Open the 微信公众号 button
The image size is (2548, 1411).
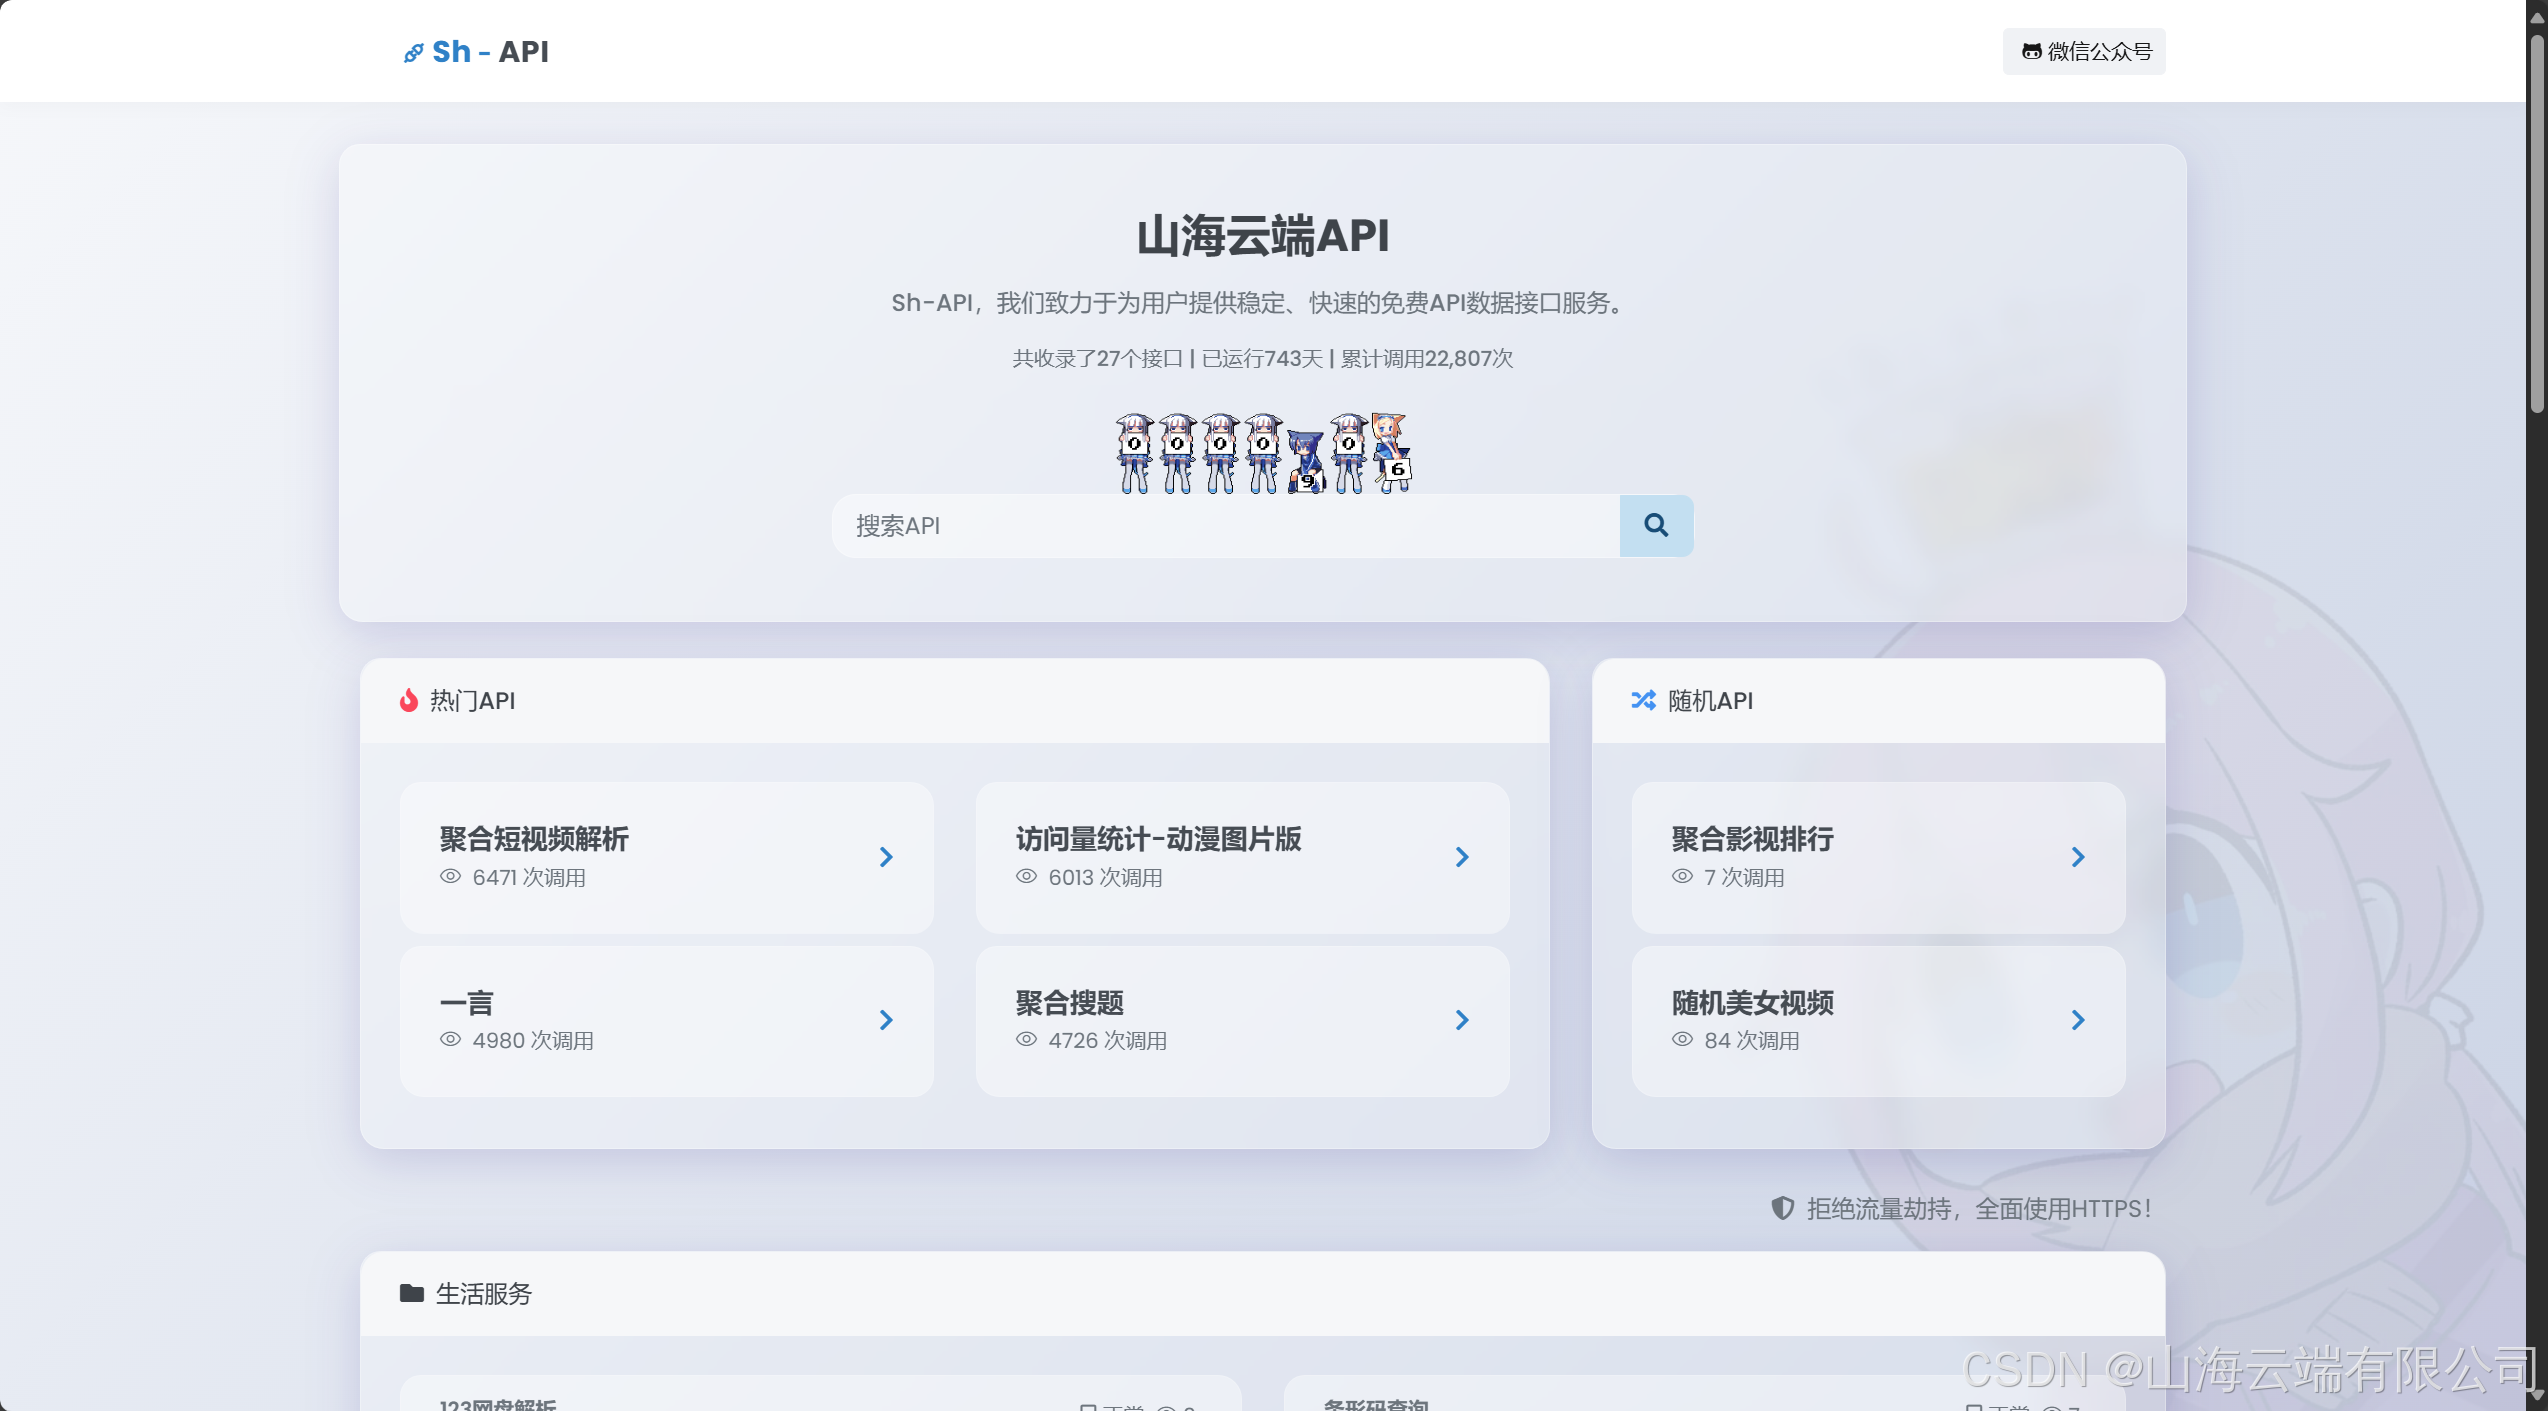[2084, 51]
